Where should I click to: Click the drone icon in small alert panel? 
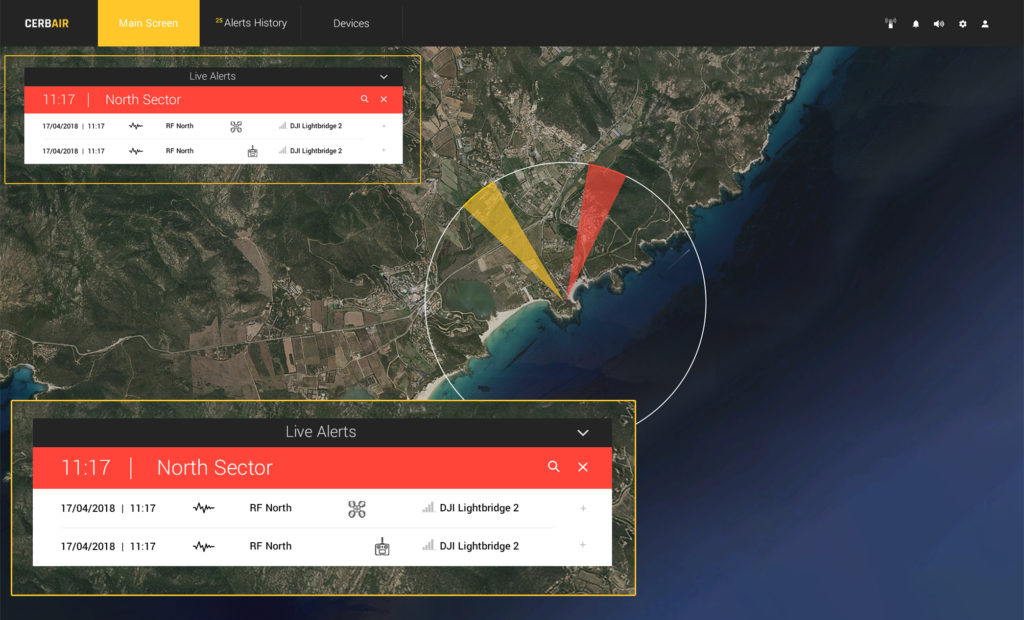pyautogui.click(x=236, y=127)
